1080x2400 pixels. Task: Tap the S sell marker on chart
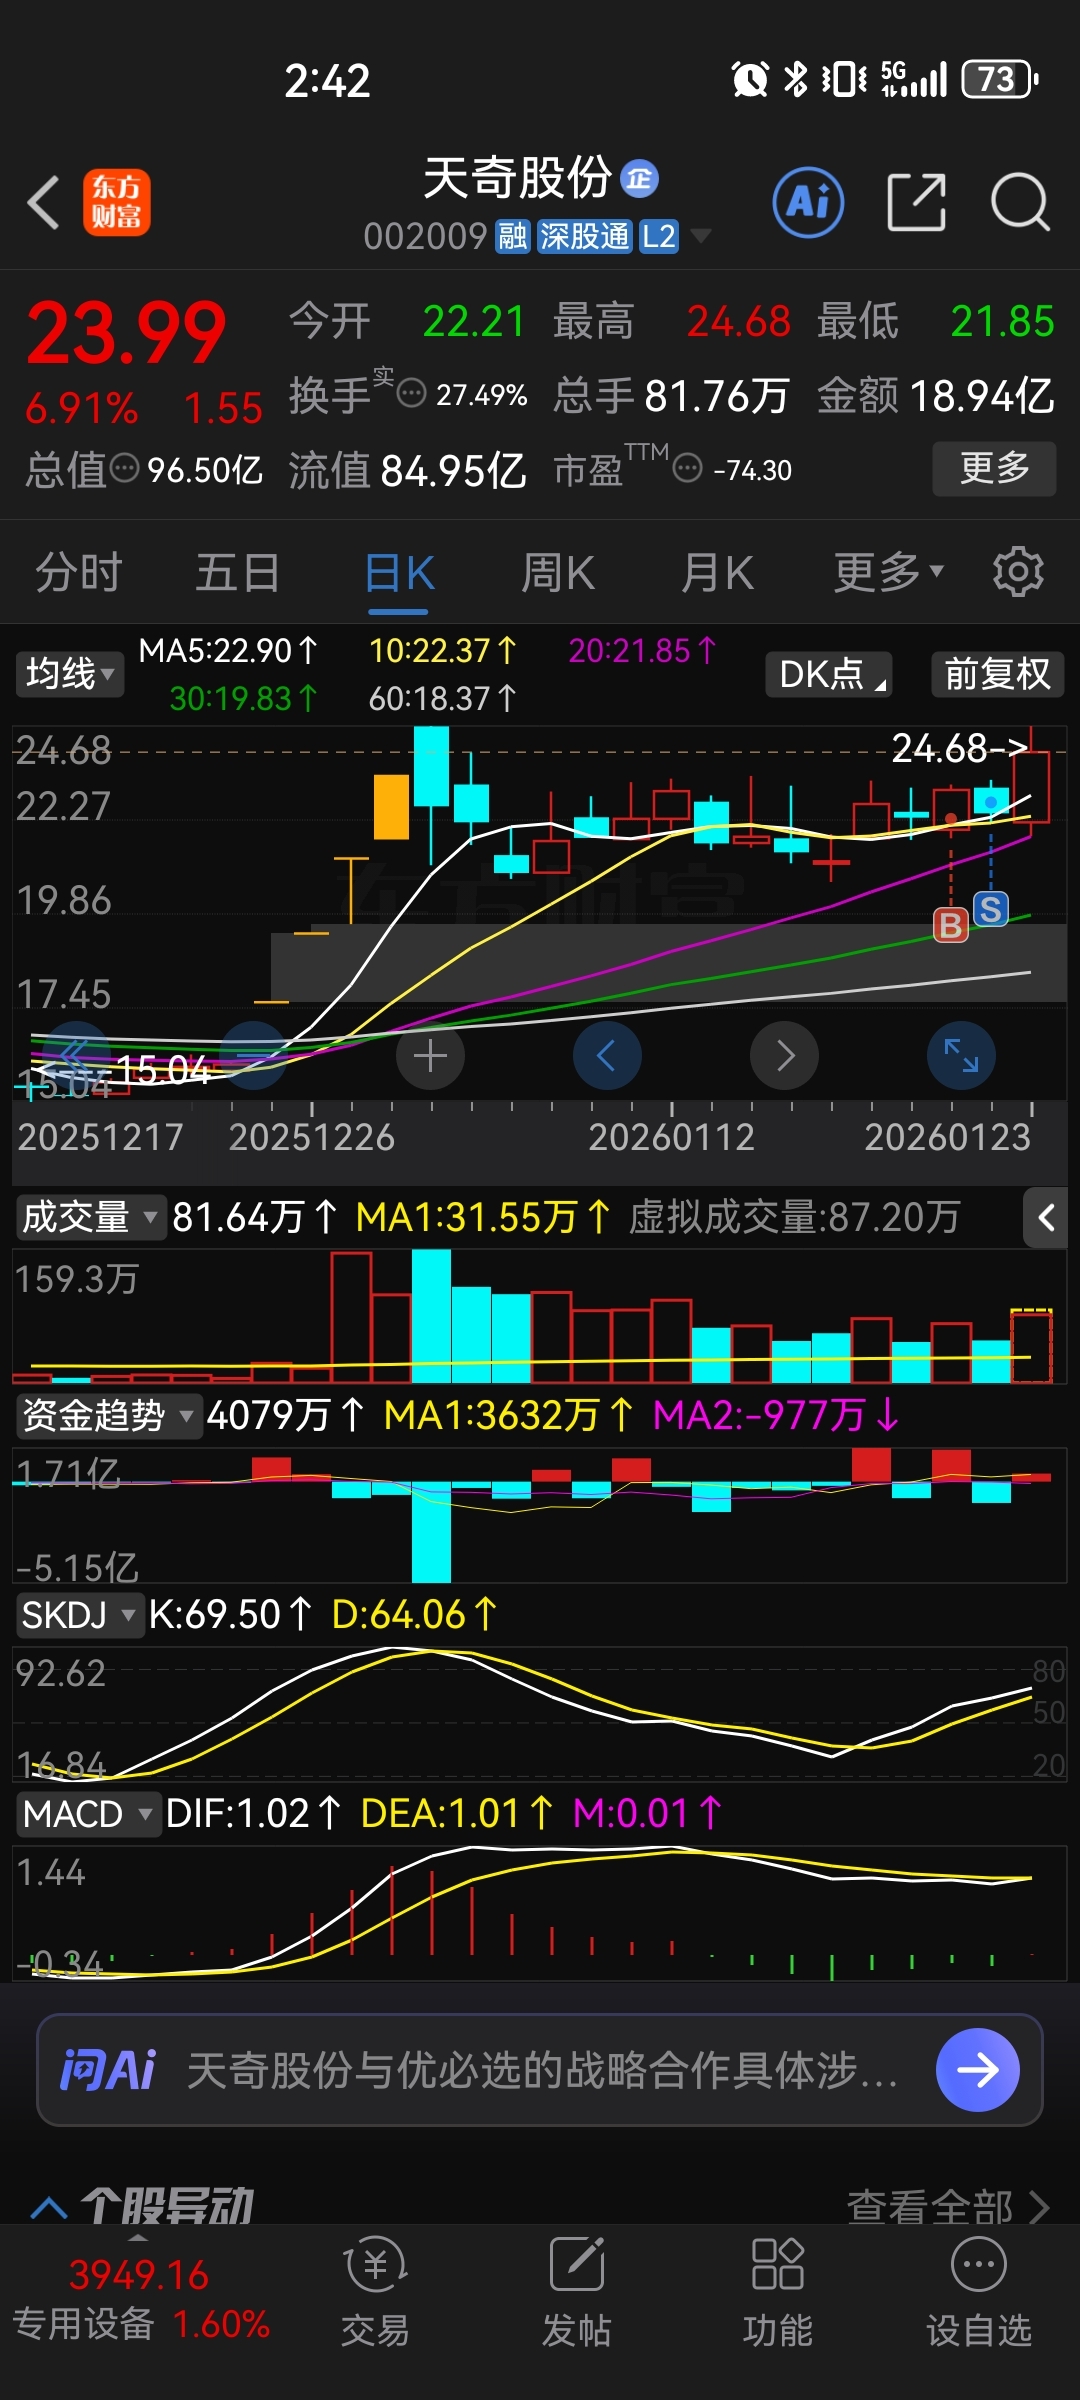pos(990,909)
